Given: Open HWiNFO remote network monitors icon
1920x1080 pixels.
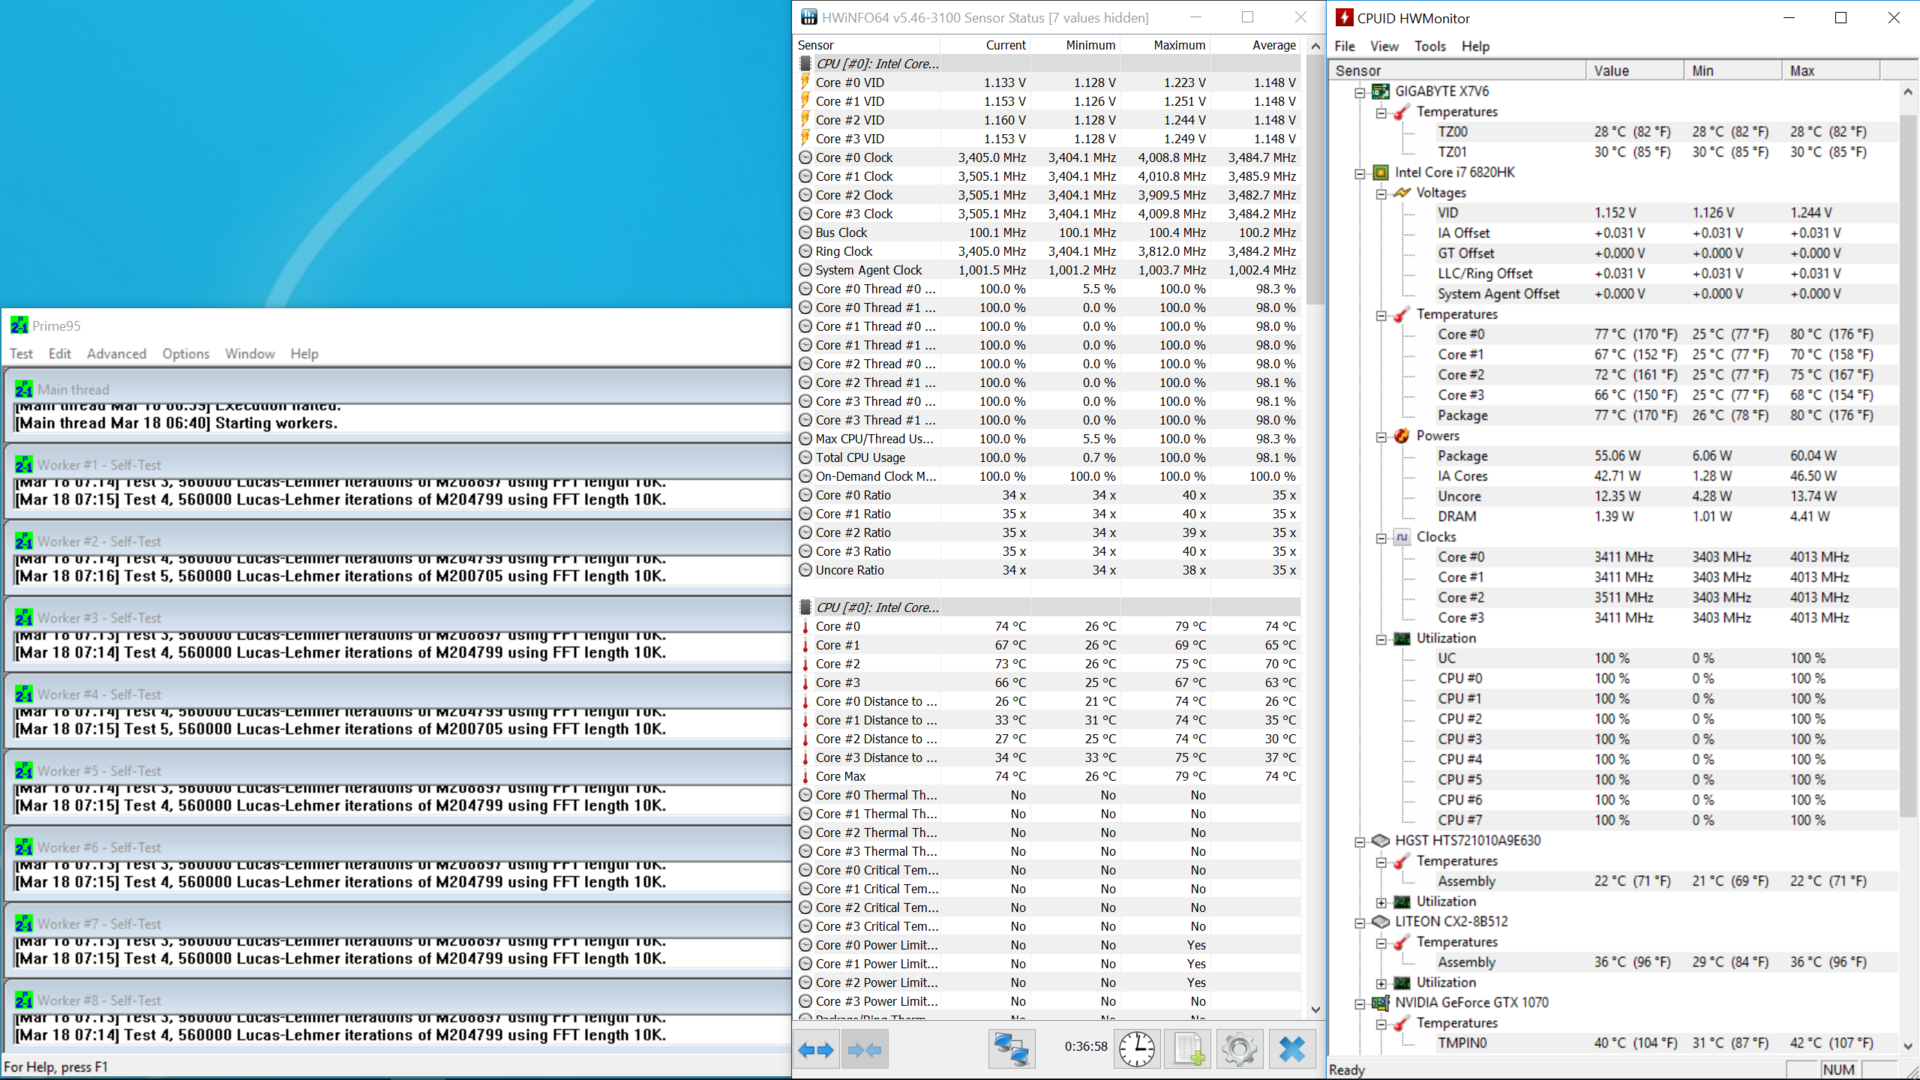Looking at the screenshot, I should (1010, 1049).
